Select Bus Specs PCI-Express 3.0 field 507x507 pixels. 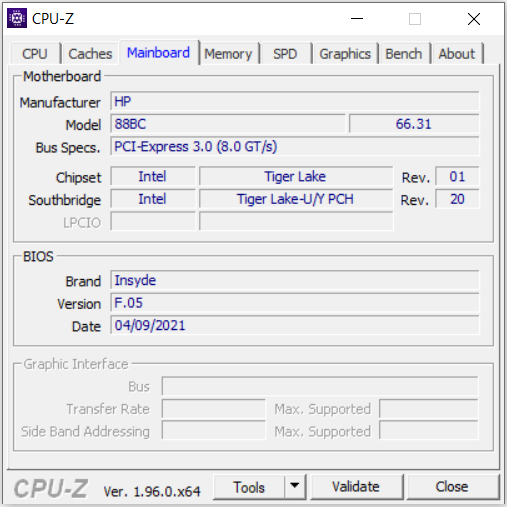tap(295, 147)
